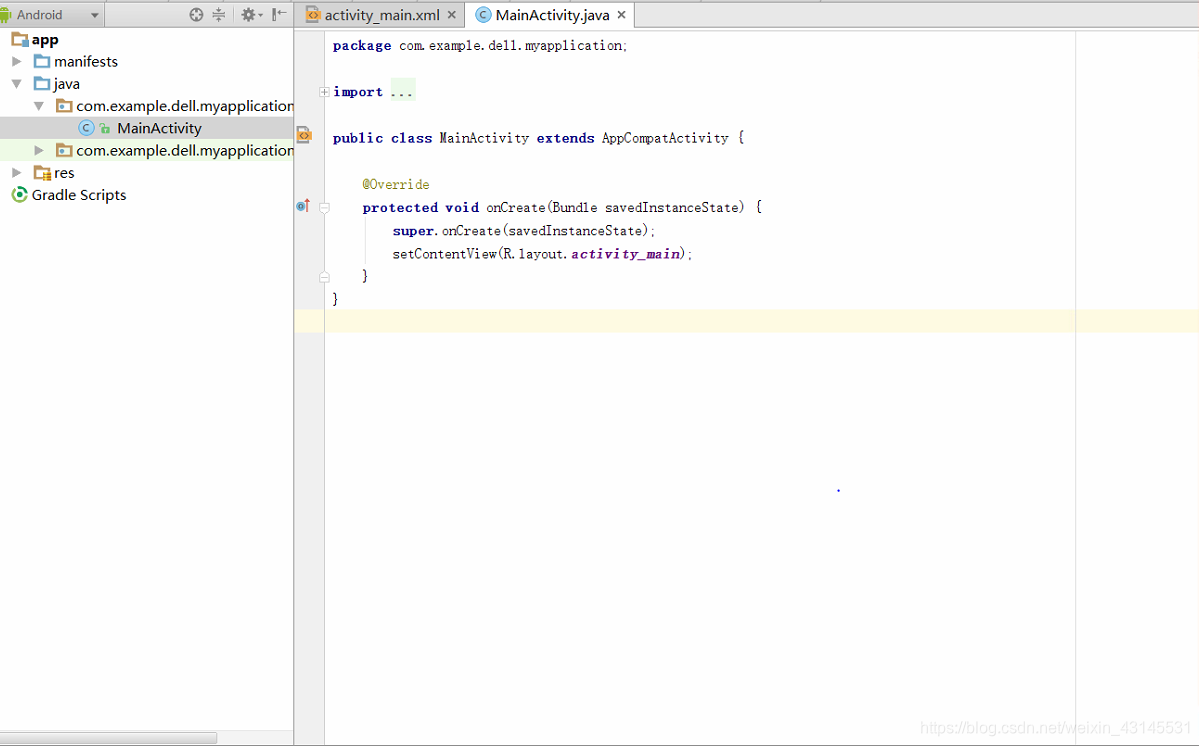Click the scroll-from-source target icon
1199x746 pixels.
tap(196, 15)
